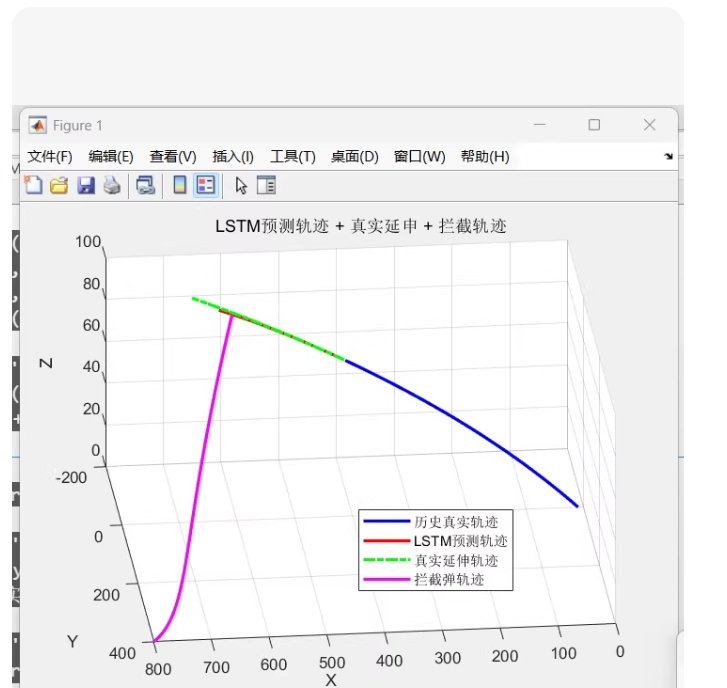The height and width of the screenshot is (688, 727).
Task: Open the Property Inspector icon
Action: (266, 185)
